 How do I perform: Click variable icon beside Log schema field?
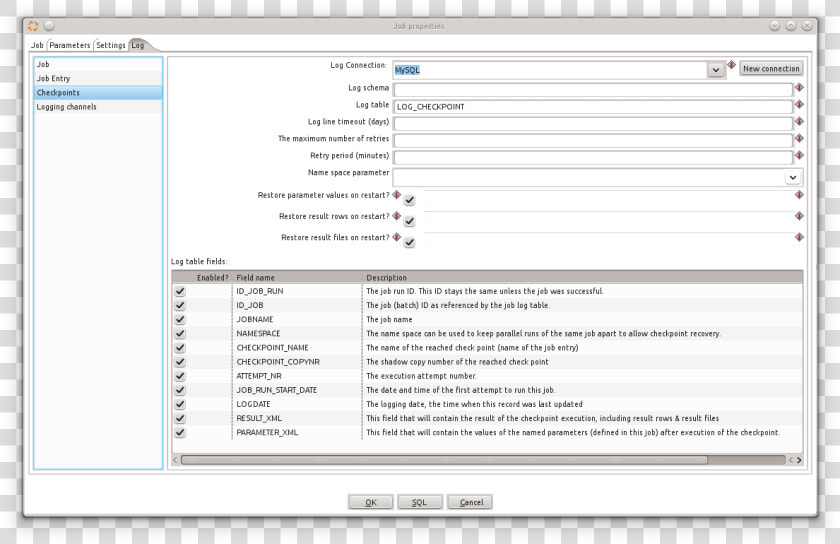(799, 87)
